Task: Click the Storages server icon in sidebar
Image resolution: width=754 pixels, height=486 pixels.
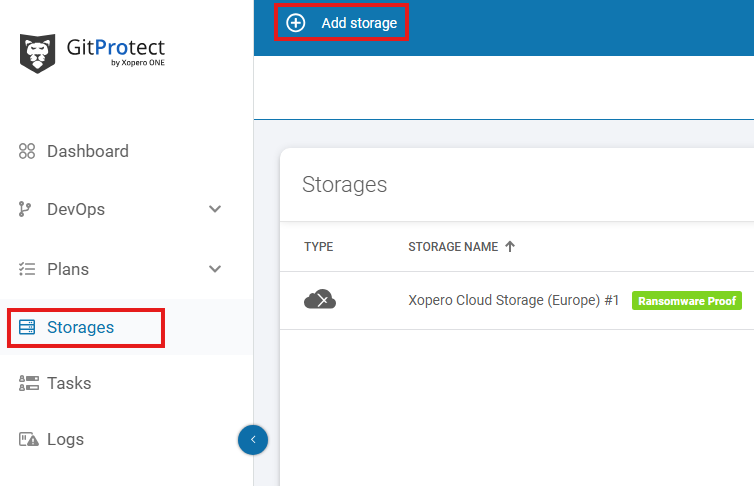Action: click(x=27, y=327)
